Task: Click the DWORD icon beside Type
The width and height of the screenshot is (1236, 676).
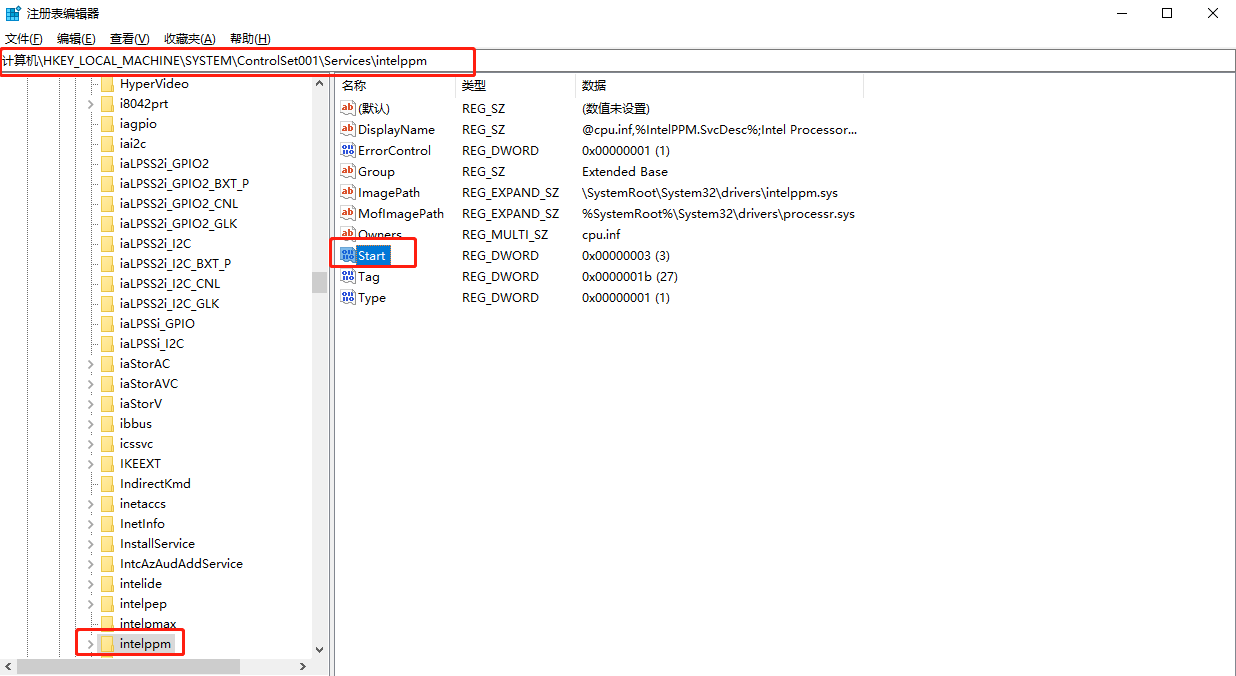Action: point(348,297)
